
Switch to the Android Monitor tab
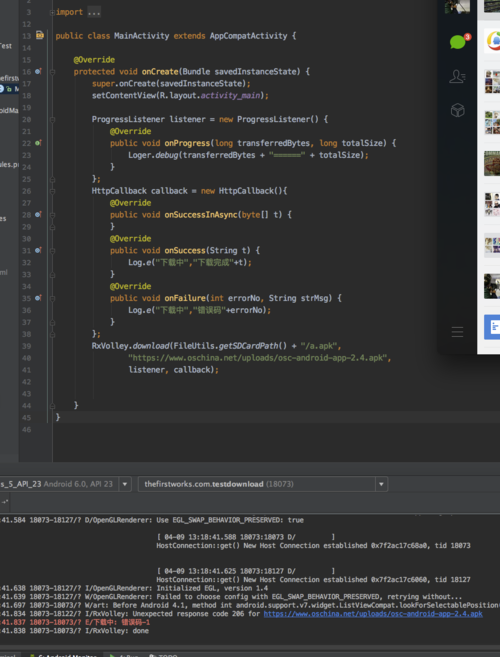pyautogui.click(x=63, y=655)
